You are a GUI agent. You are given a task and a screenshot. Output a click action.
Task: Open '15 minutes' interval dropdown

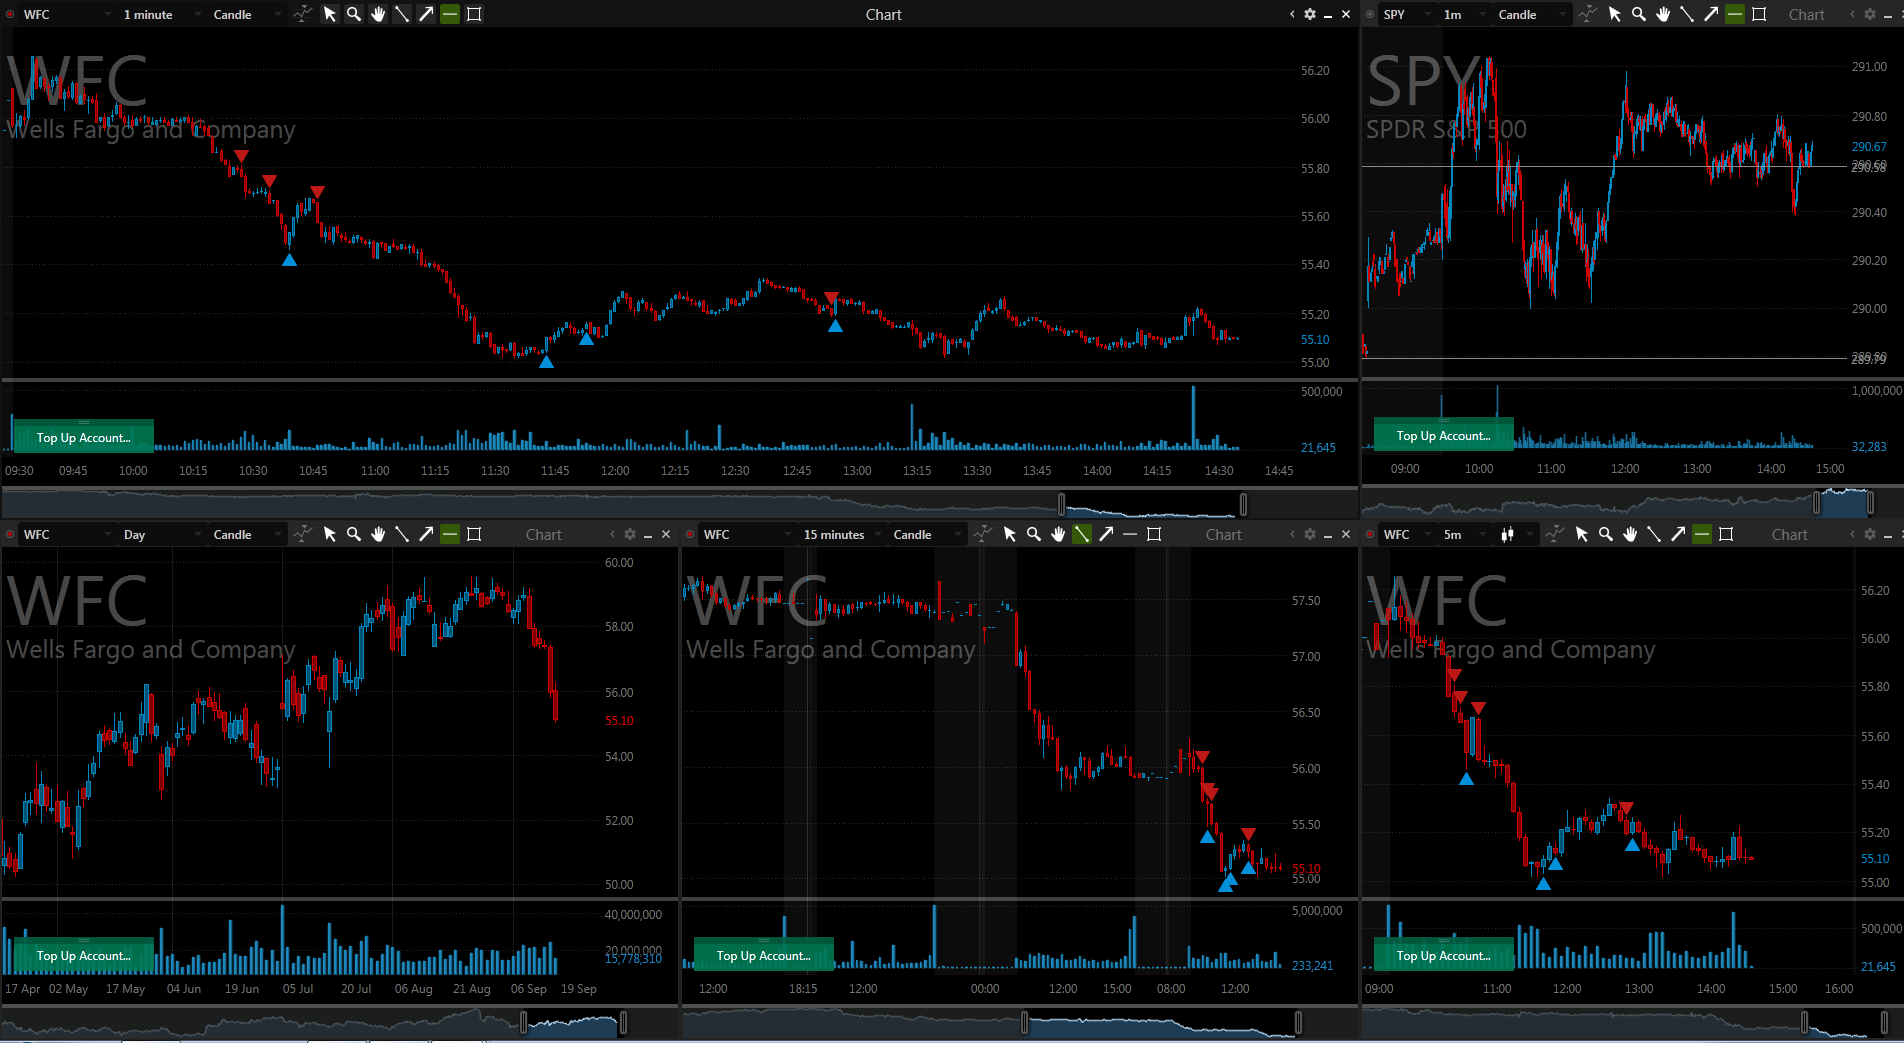tap(842, 534)
